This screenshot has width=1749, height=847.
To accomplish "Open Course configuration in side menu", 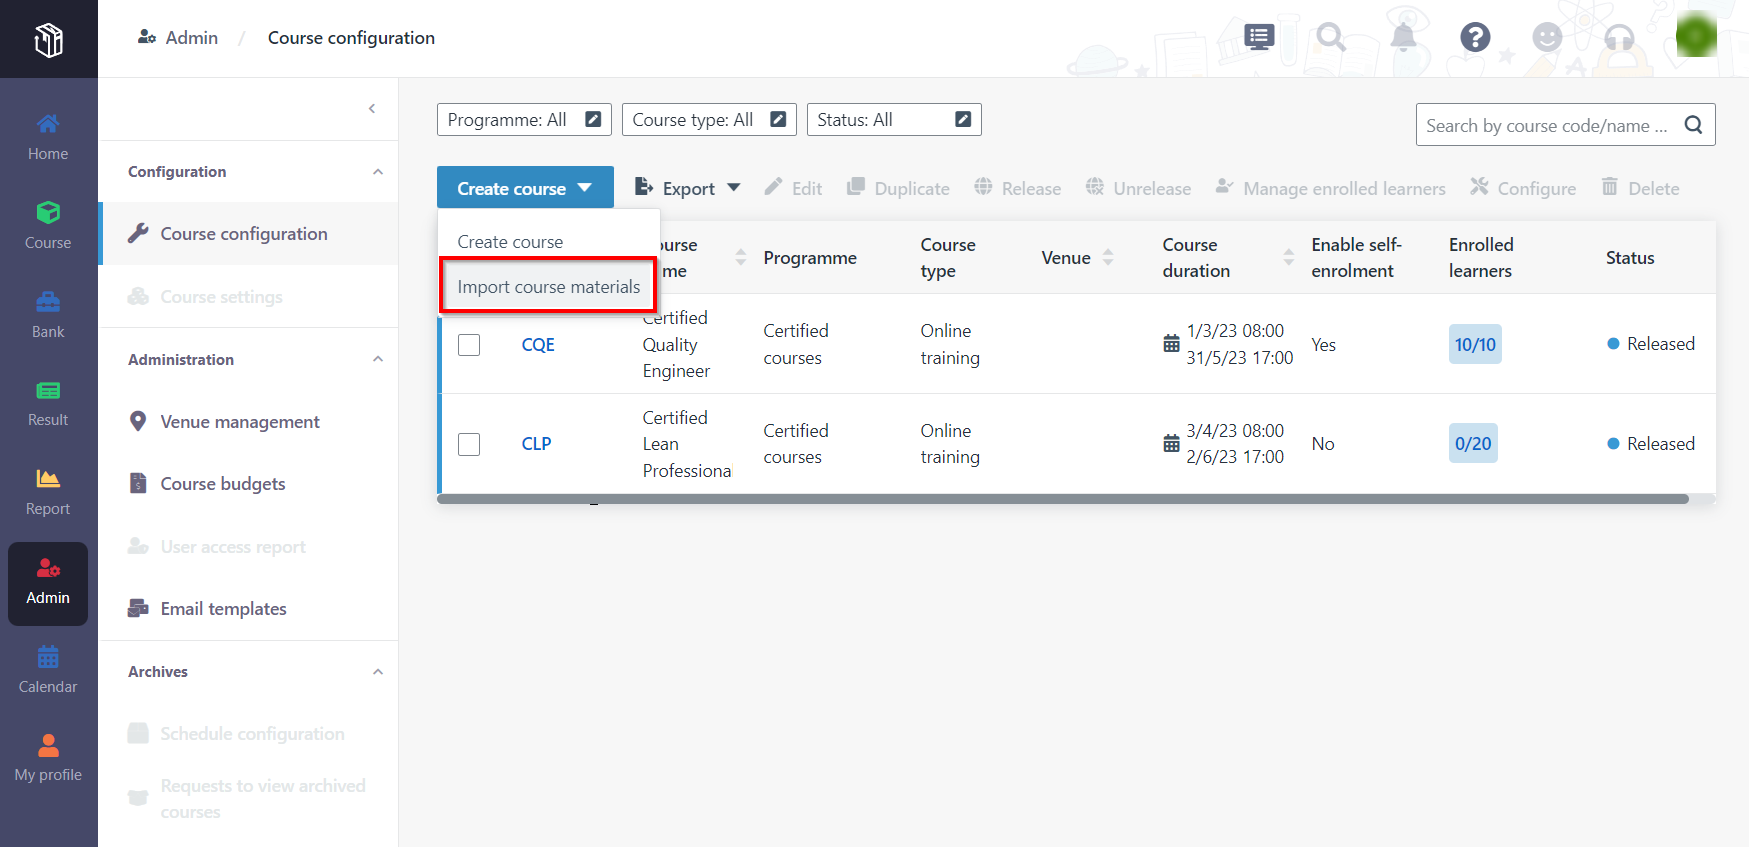I will point(249,234).
